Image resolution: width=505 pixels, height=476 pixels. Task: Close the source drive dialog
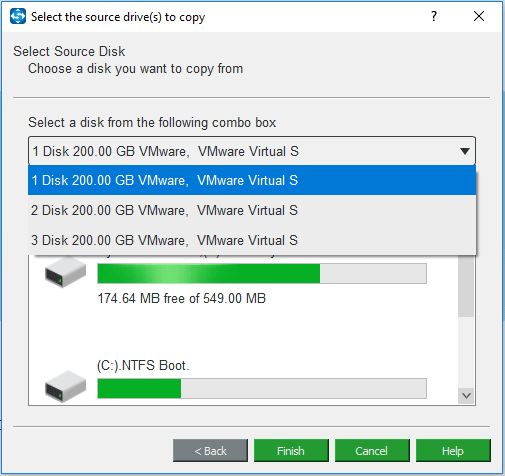[x=479, y=16]
